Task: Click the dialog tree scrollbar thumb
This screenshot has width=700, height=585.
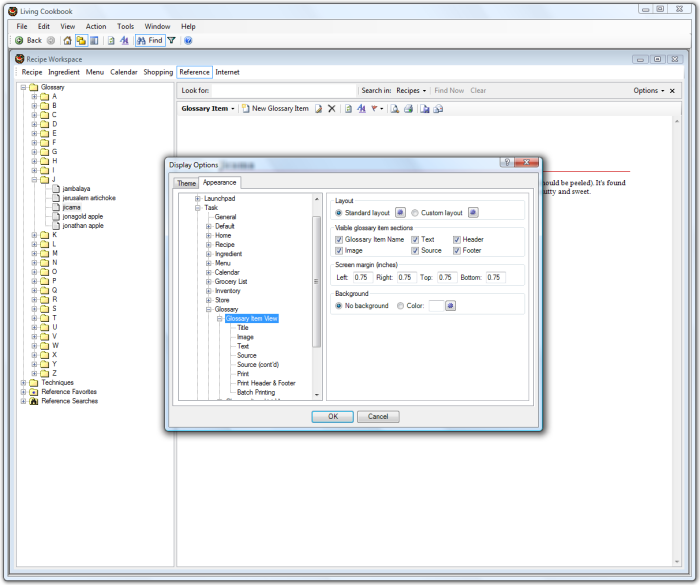Action: (316, 281)
